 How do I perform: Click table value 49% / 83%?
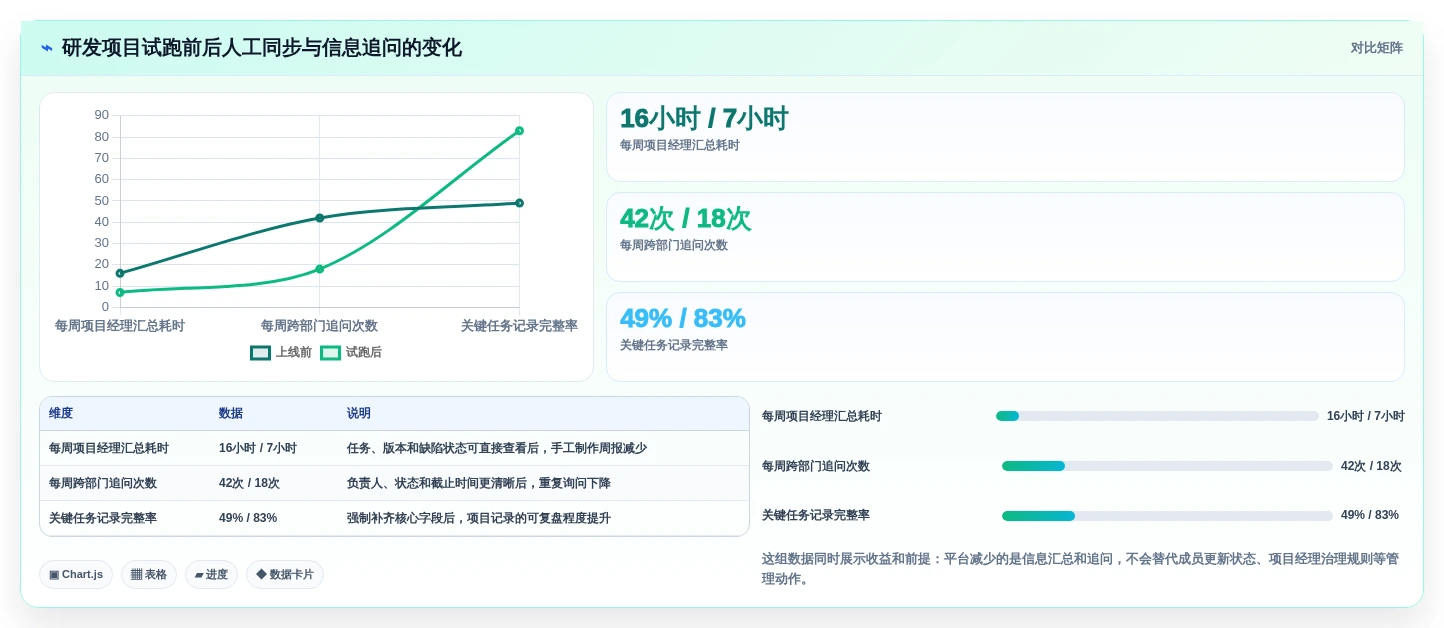(248, 518)
